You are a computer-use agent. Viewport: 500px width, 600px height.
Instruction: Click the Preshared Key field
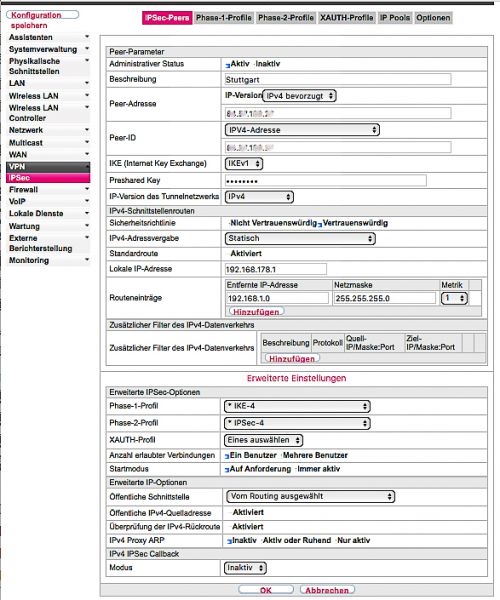click(326, 181)
